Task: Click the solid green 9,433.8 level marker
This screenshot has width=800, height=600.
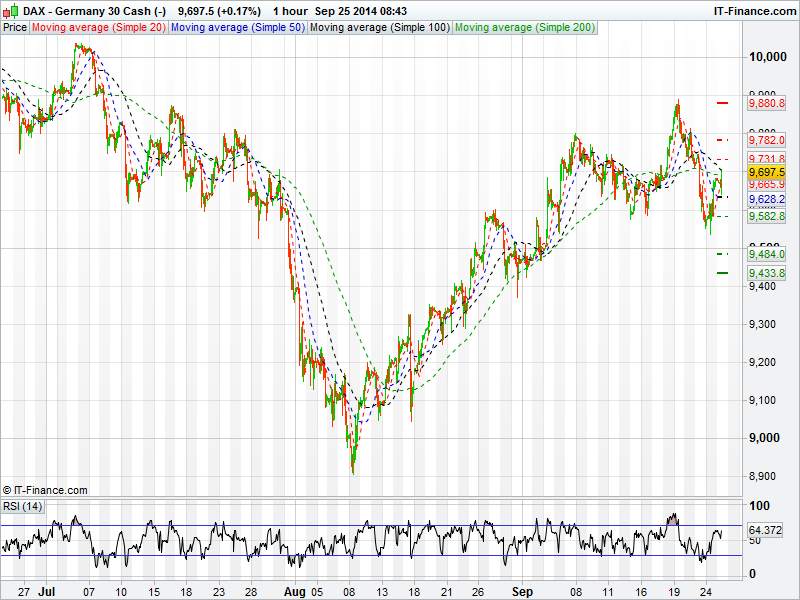Action: pyautogui.click(x=723, y=273)
